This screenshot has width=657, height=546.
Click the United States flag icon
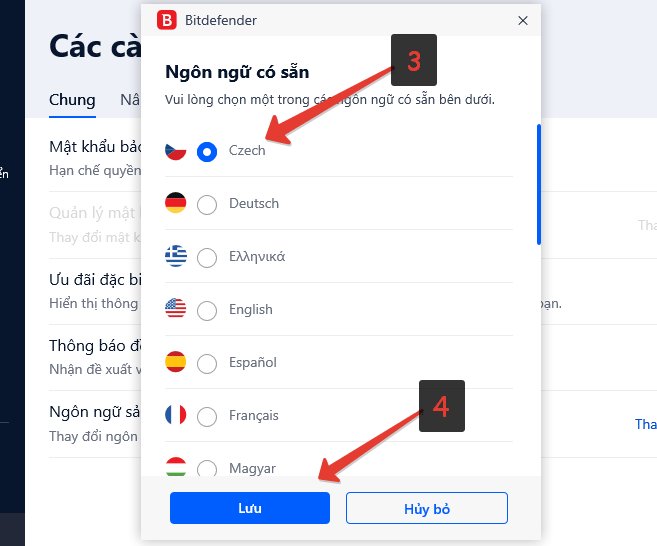tap(176, 309)
